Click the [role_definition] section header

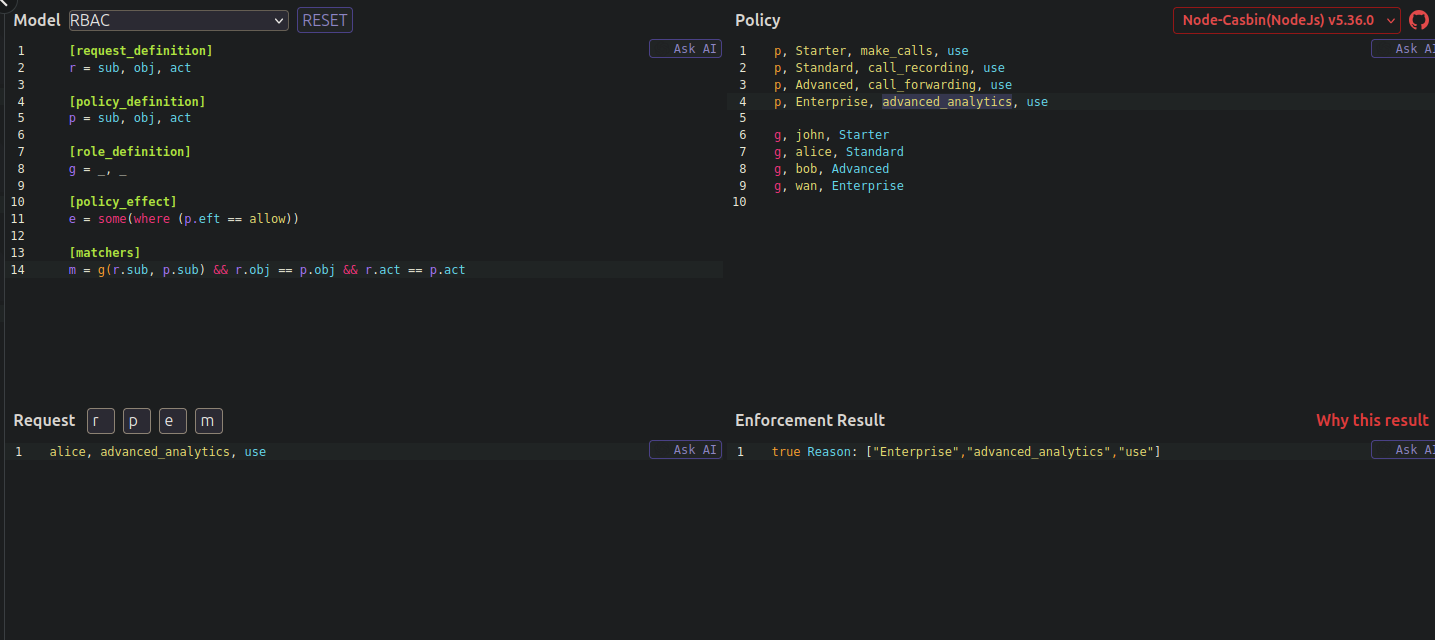tap(130, 151)
